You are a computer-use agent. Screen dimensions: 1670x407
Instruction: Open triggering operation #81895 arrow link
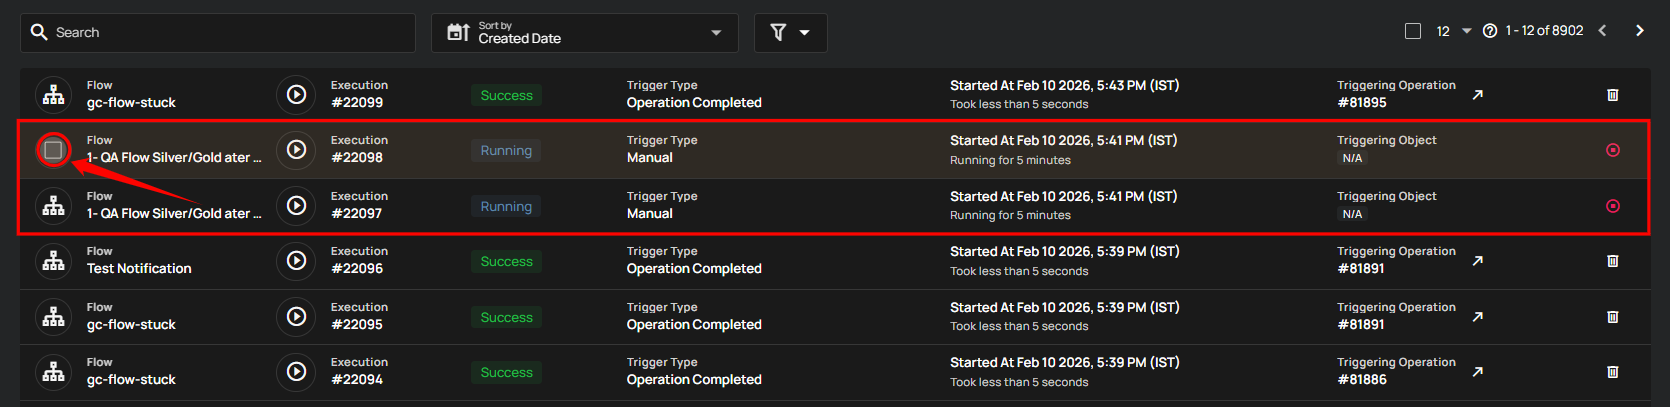[x=1477, y=95]
